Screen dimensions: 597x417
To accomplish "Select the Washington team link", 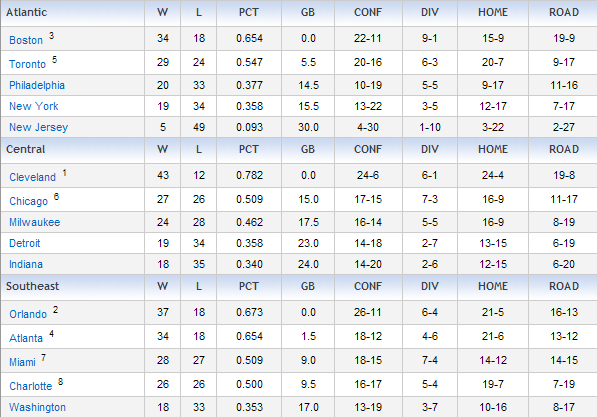I will [37, 407].
